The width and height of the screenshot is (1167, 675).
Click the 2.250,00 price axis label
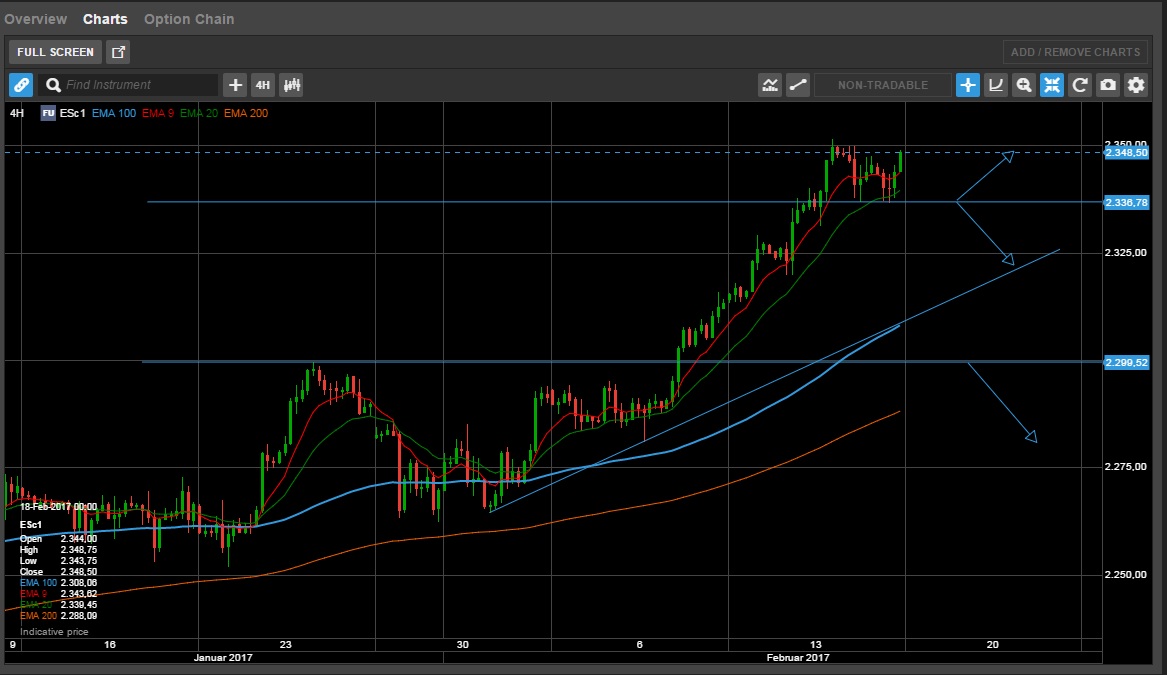point(1125,575)
